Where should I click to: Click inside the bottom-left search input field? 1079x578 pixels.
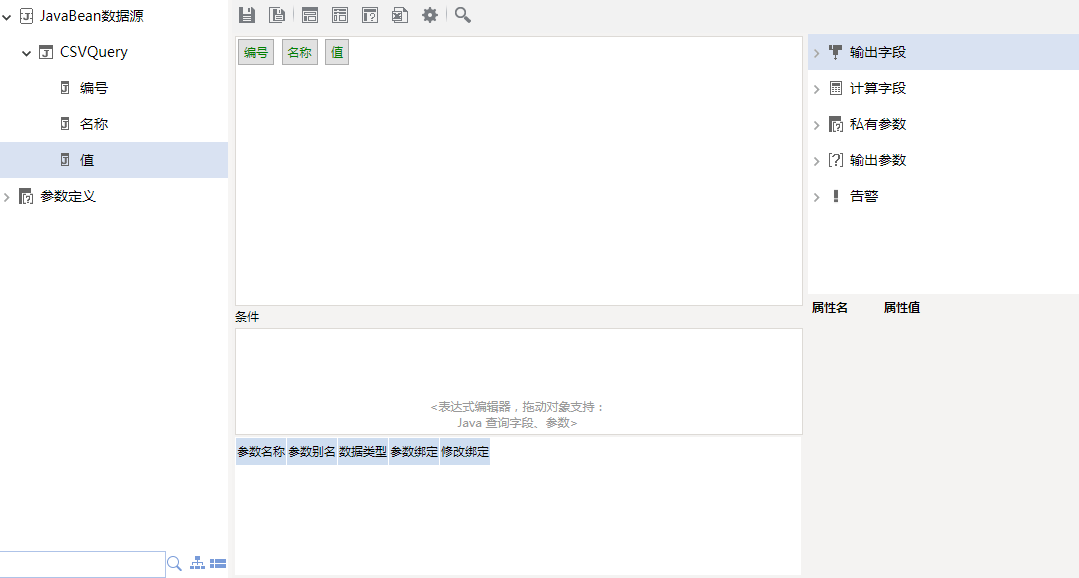pyautogui.click(x=83, y=564)
